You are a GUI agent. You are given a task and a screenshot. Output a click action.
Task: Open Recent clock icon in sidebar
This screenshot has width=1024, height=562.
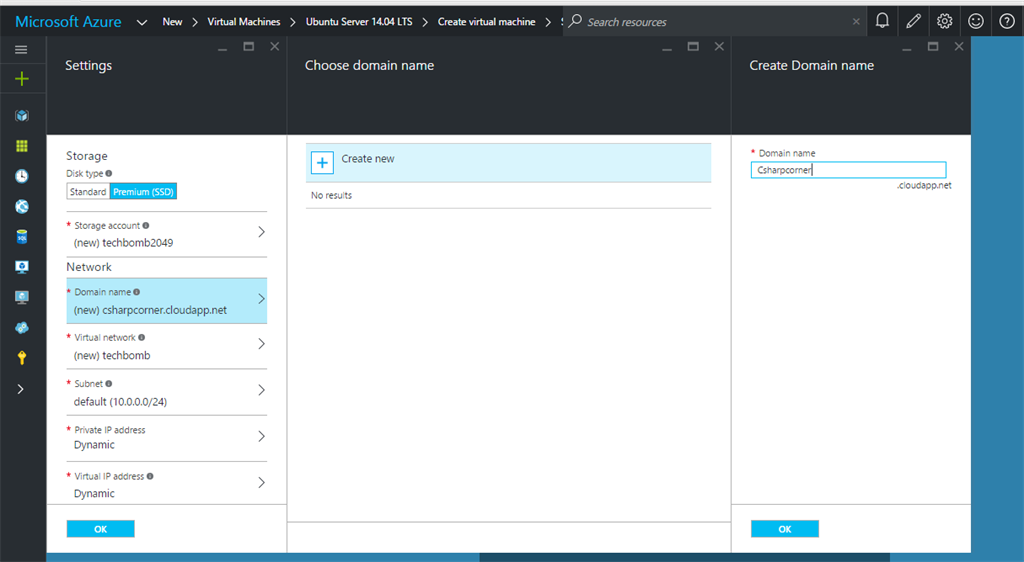pos(22,176)
